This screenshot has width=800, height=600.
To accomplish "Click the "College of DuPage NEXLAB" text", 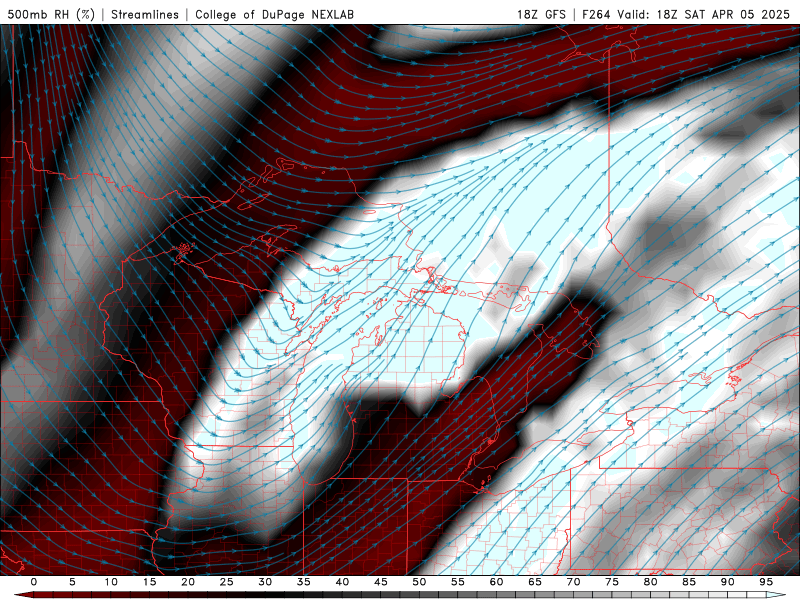I will 274,14.
